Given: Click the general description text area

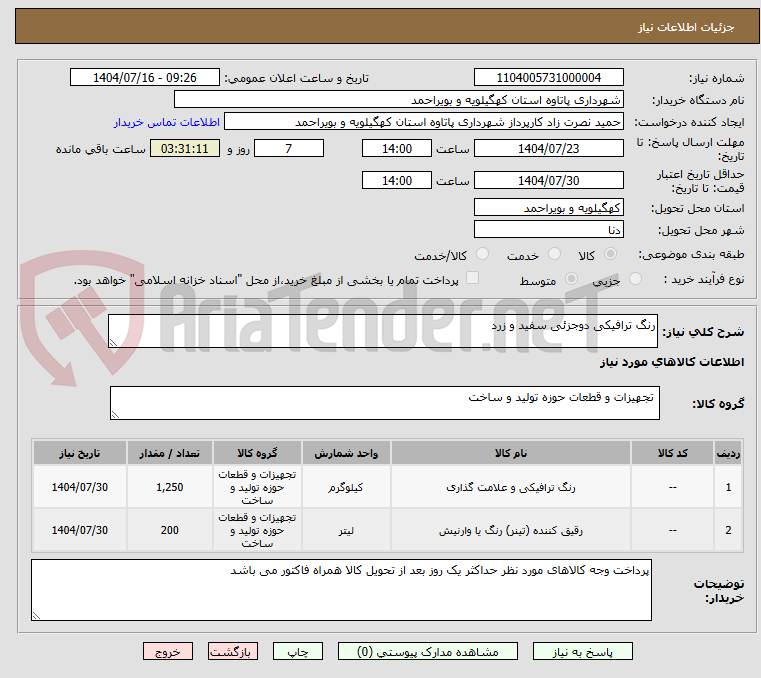Looking at the screenshot, I should [x=383, y=331].
